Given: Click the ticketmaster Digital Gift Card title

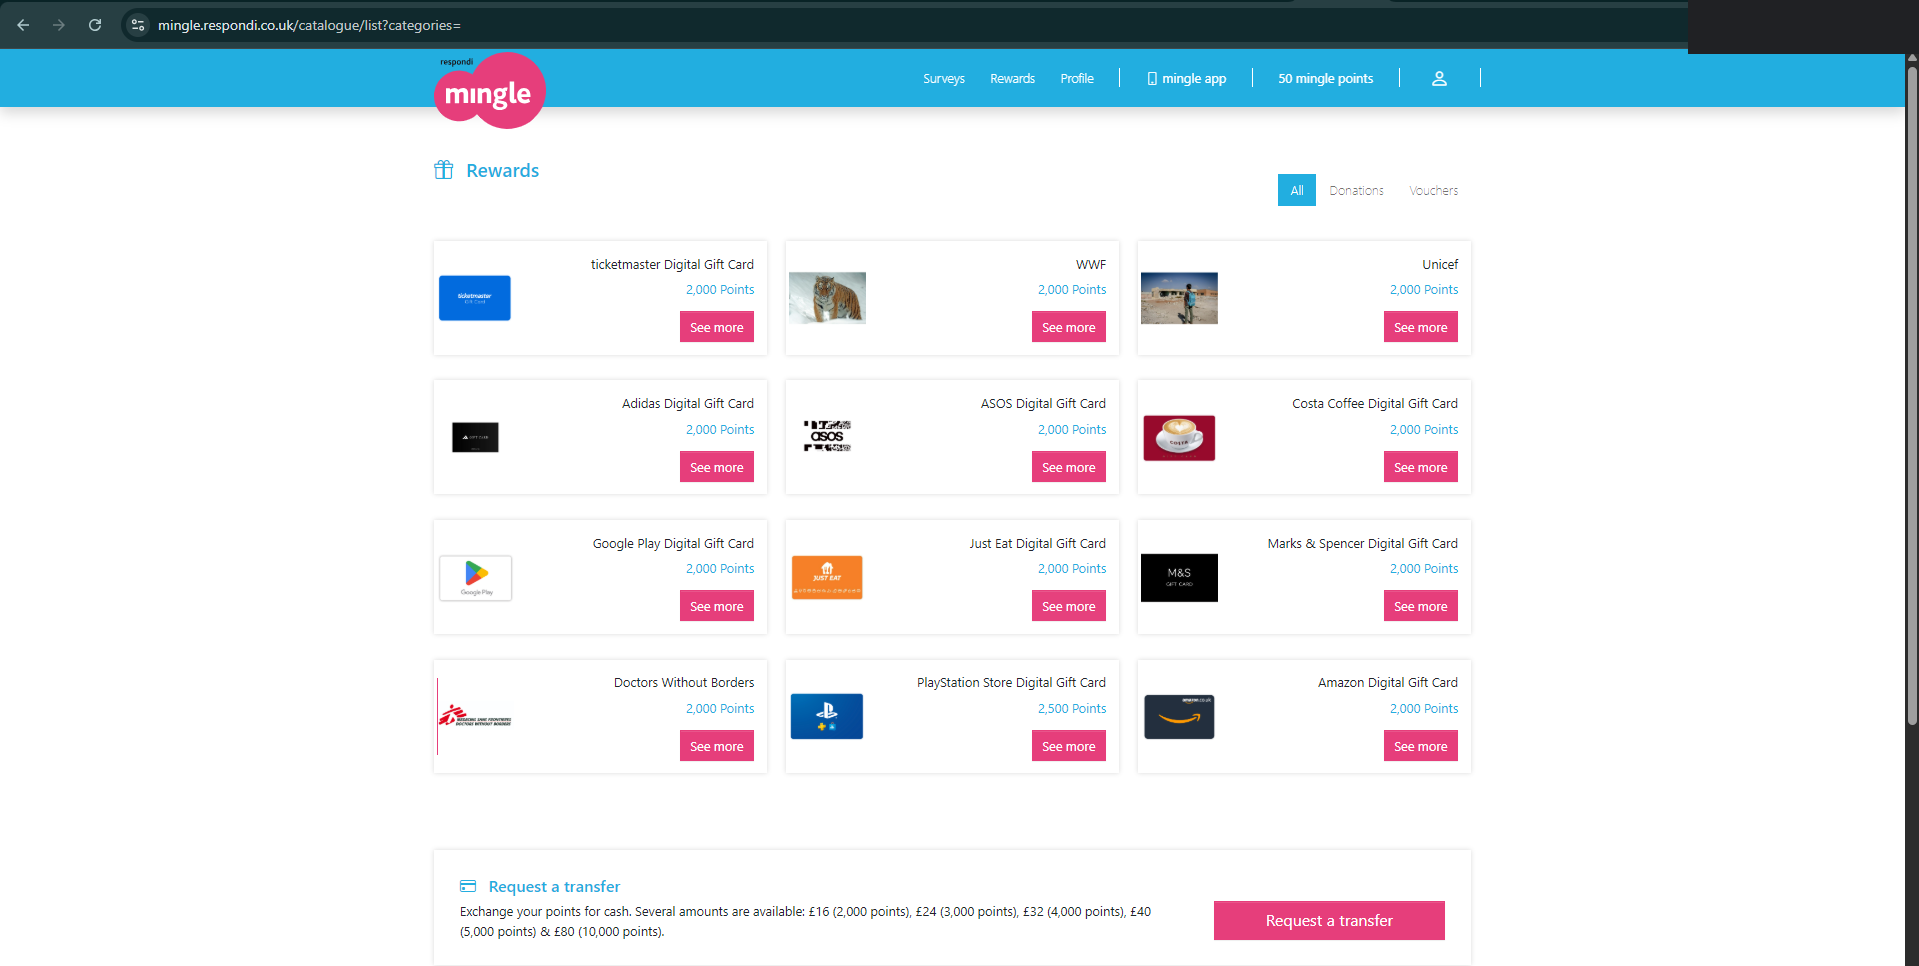Looking at the screenshot, I should pos(672,264).
